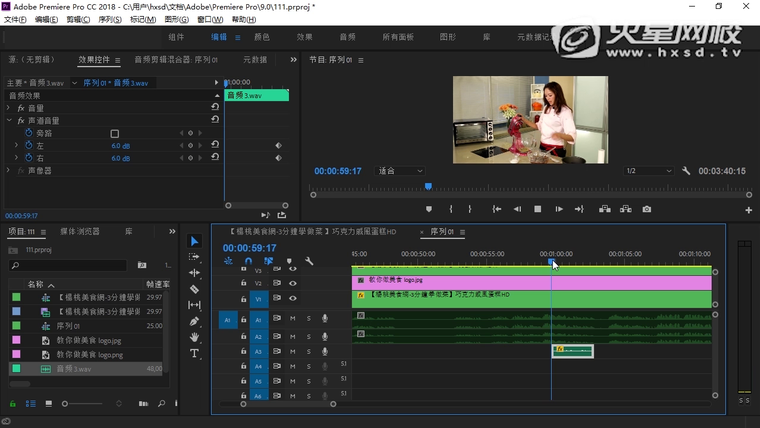Select the Pen tool

point(194,321)
